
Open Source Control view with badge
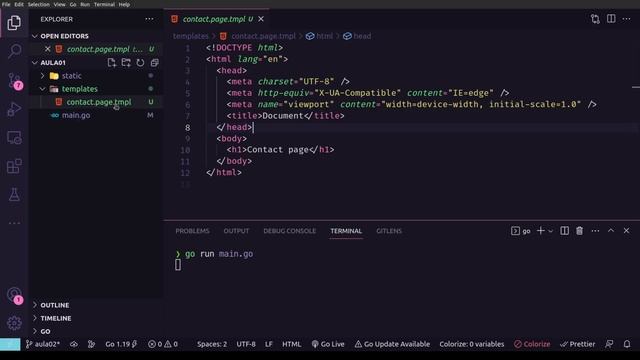[x=15, y=81]
